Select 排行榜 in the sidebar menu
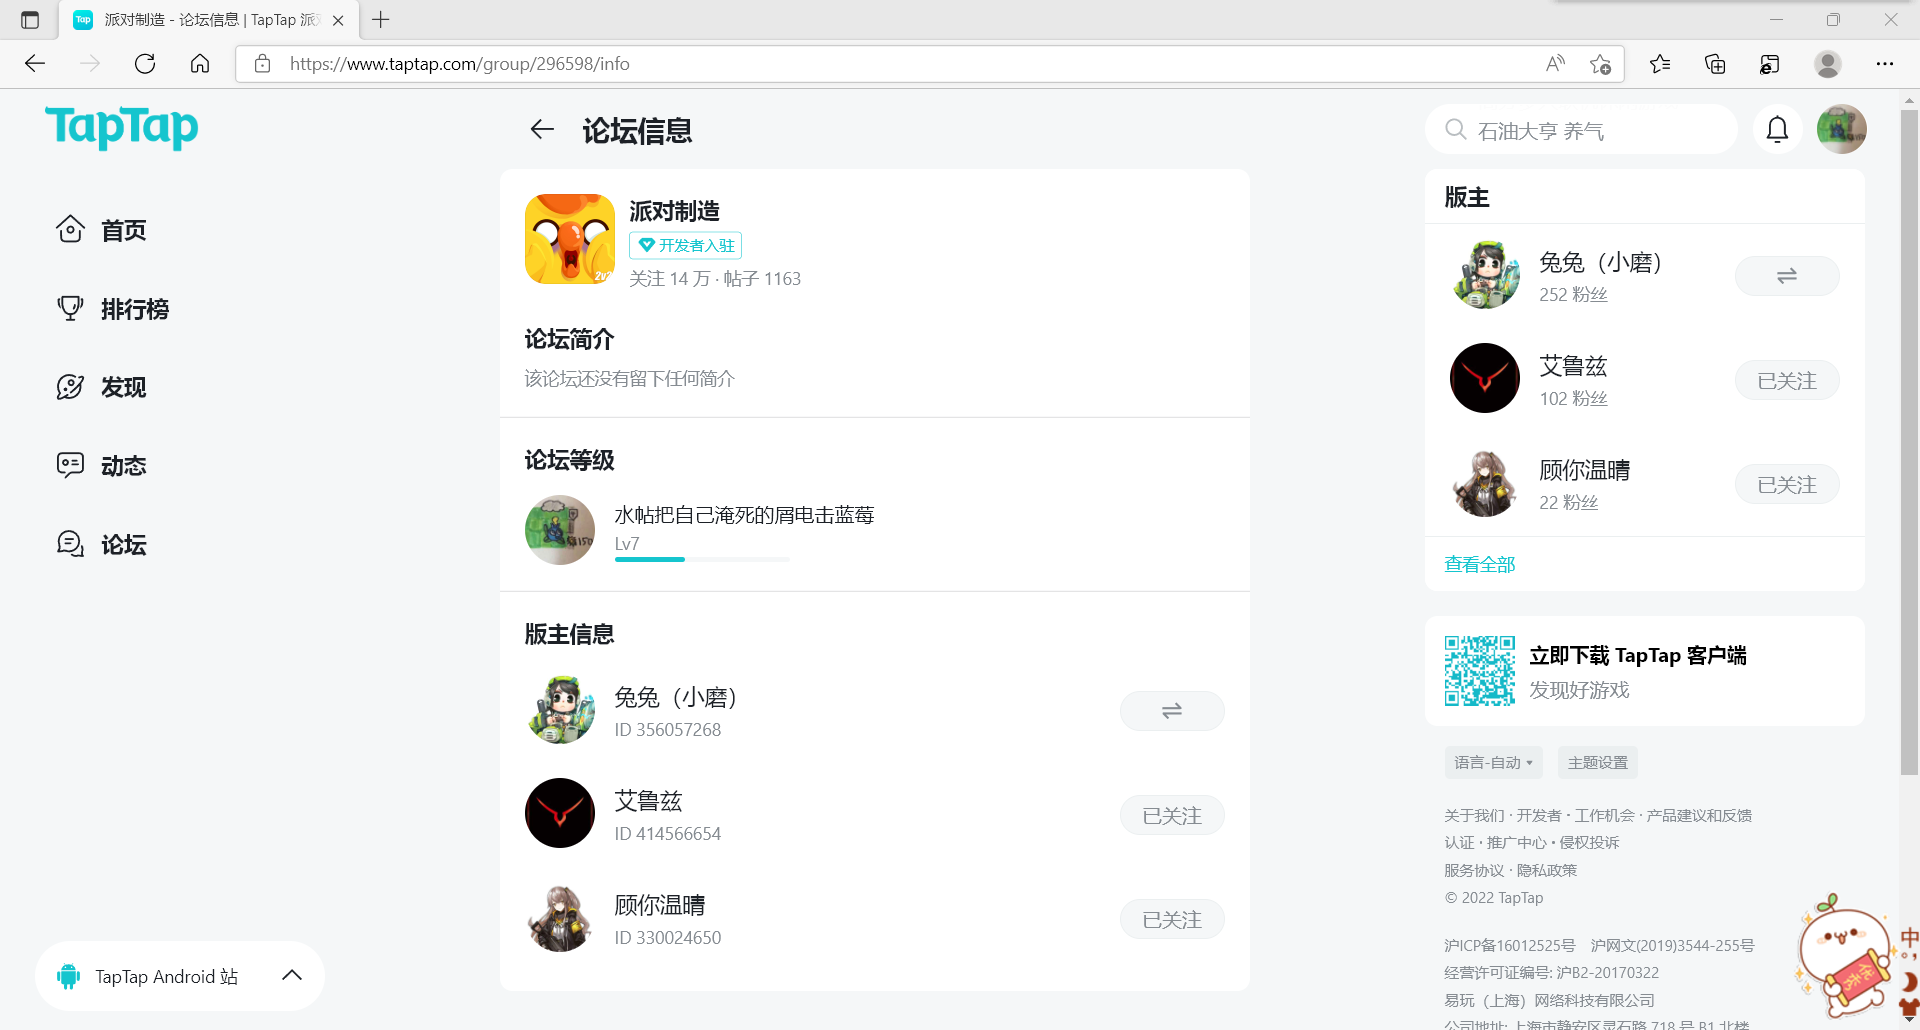This screenshot has width=1920, height=1030. pos(135,309)
